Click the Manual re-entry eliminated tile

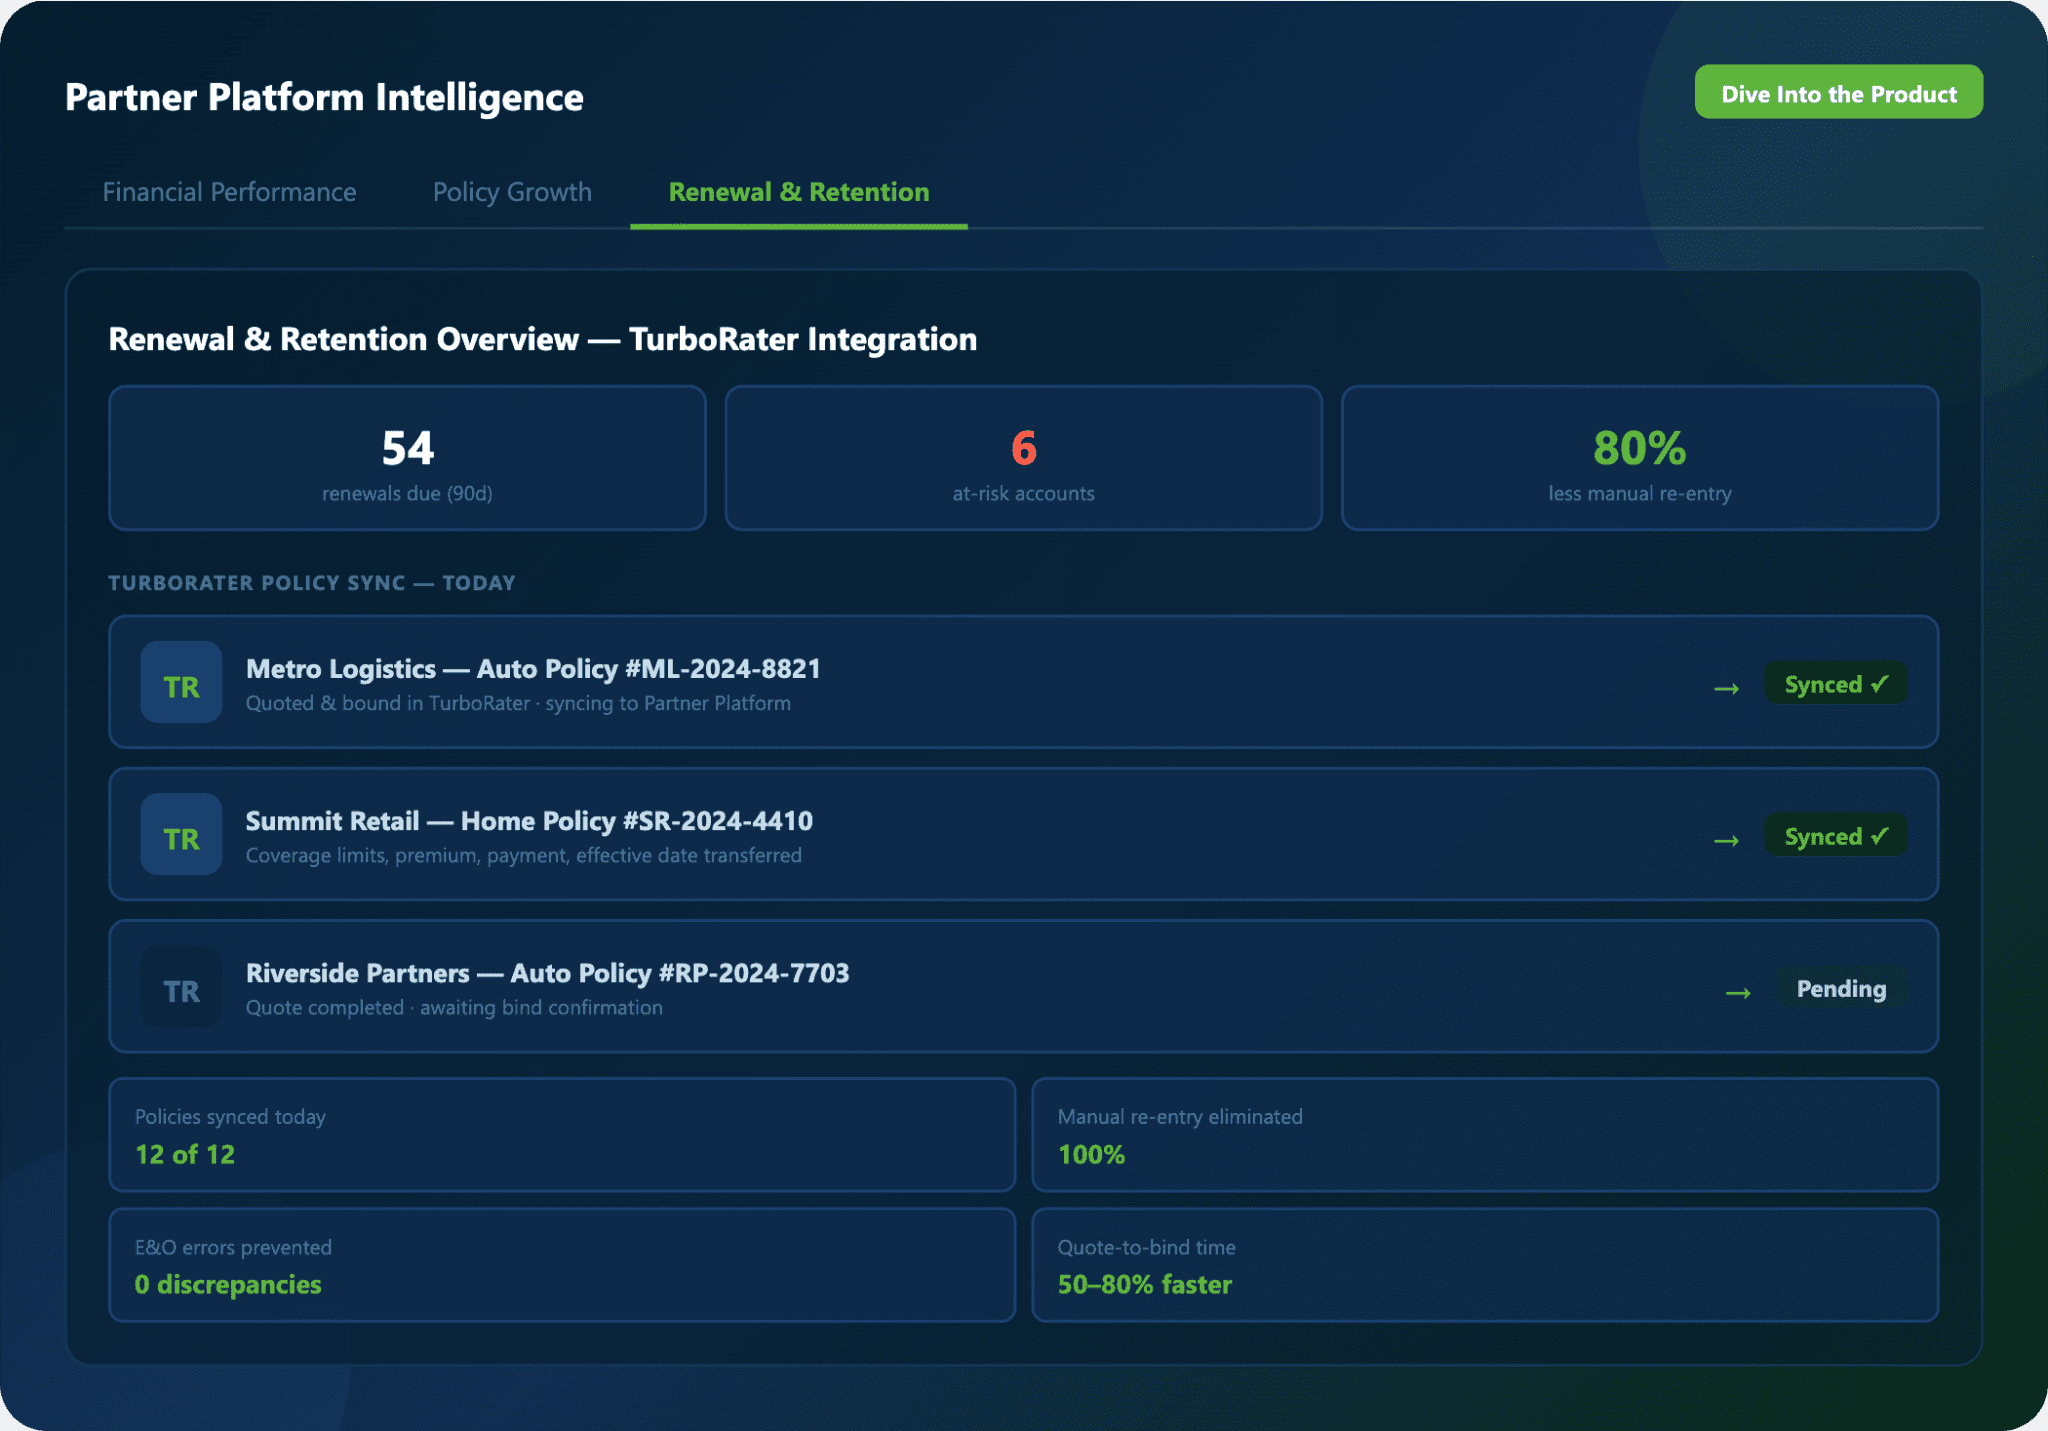point(1484,1134)
